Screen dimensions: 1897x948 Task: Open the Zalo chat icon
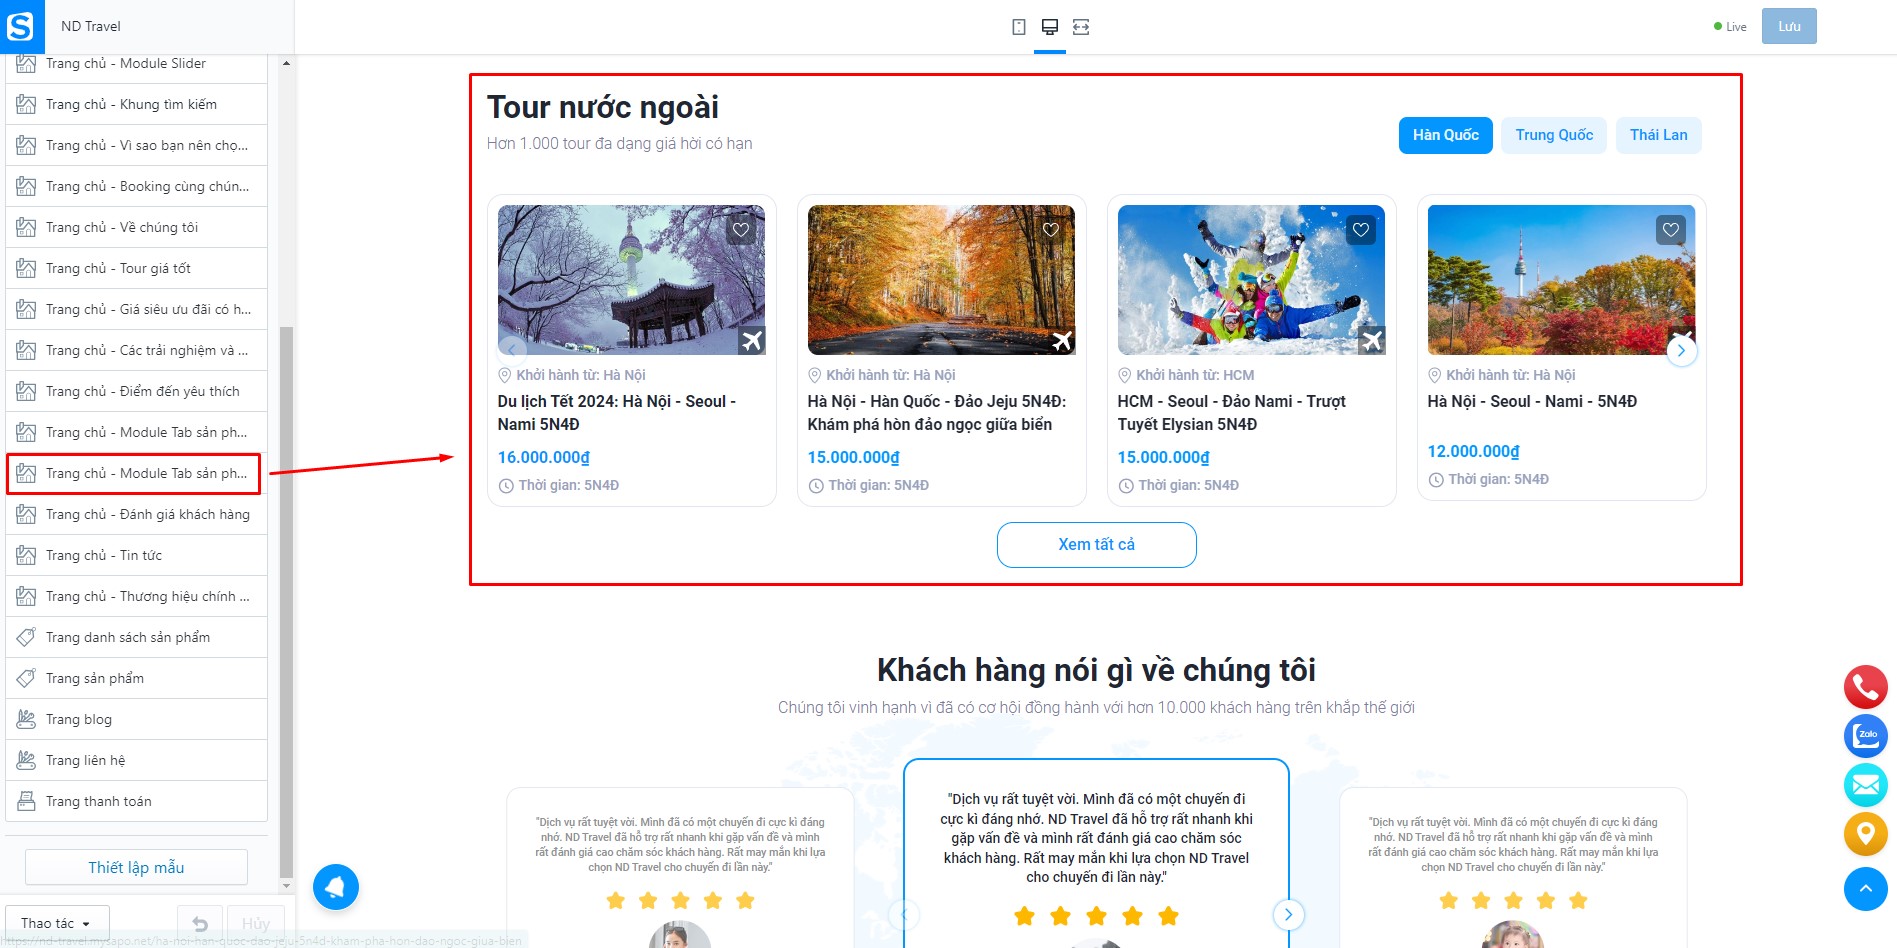point(1866,736)
